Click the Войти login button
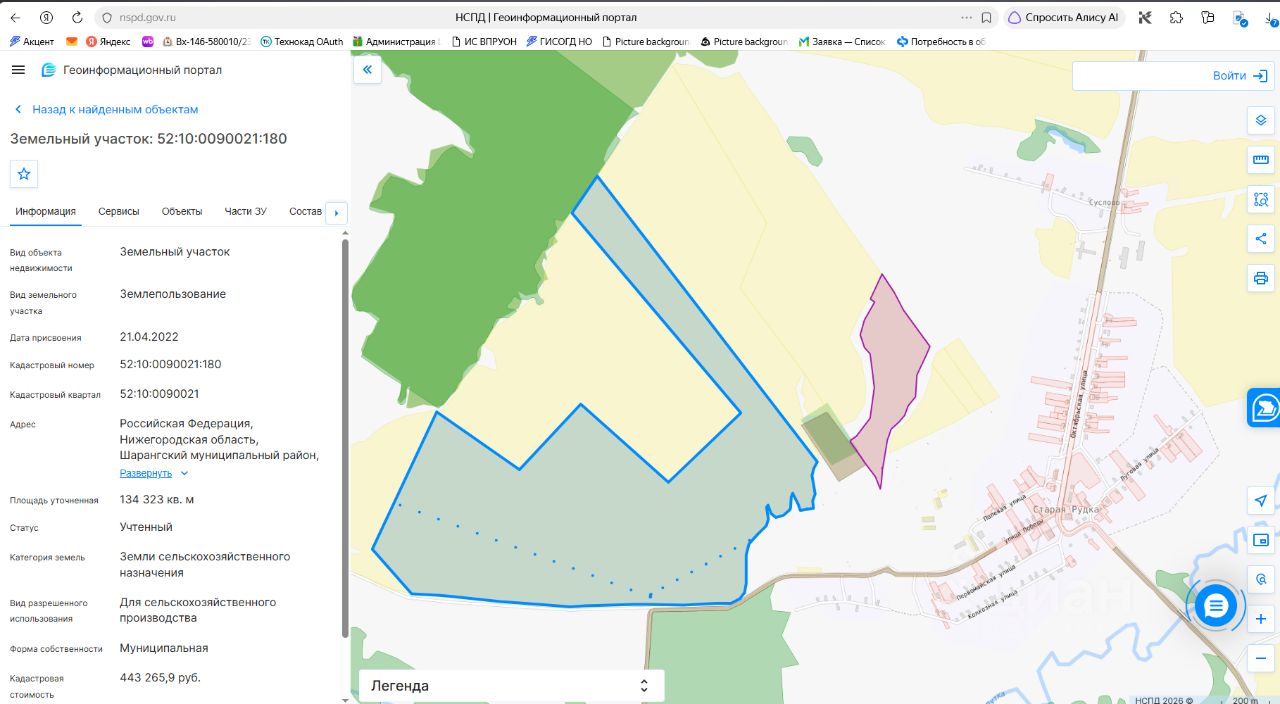The height and width of the screenshot is (704, 1280). 1173,76
